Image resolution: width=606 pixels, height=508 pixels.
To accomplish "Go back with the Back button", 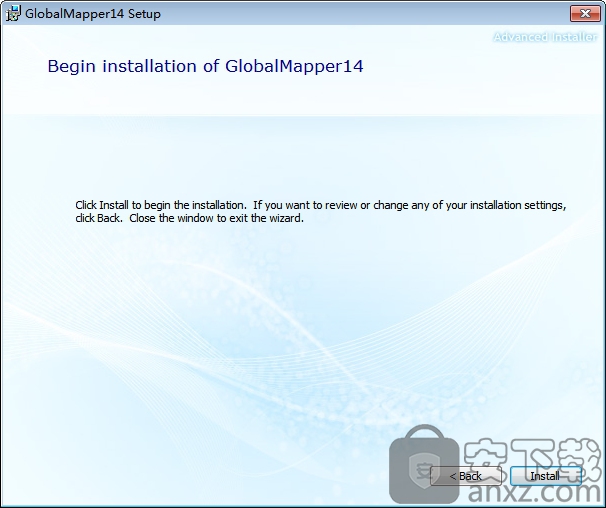I will click(466, 476).
